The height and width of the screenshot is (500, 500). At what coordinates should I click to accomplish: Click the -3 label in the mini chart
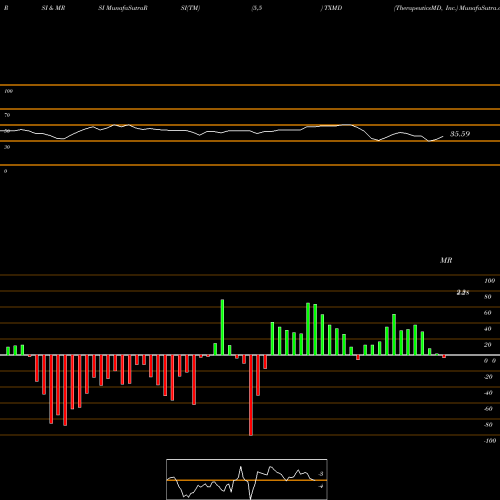(321, 474)
